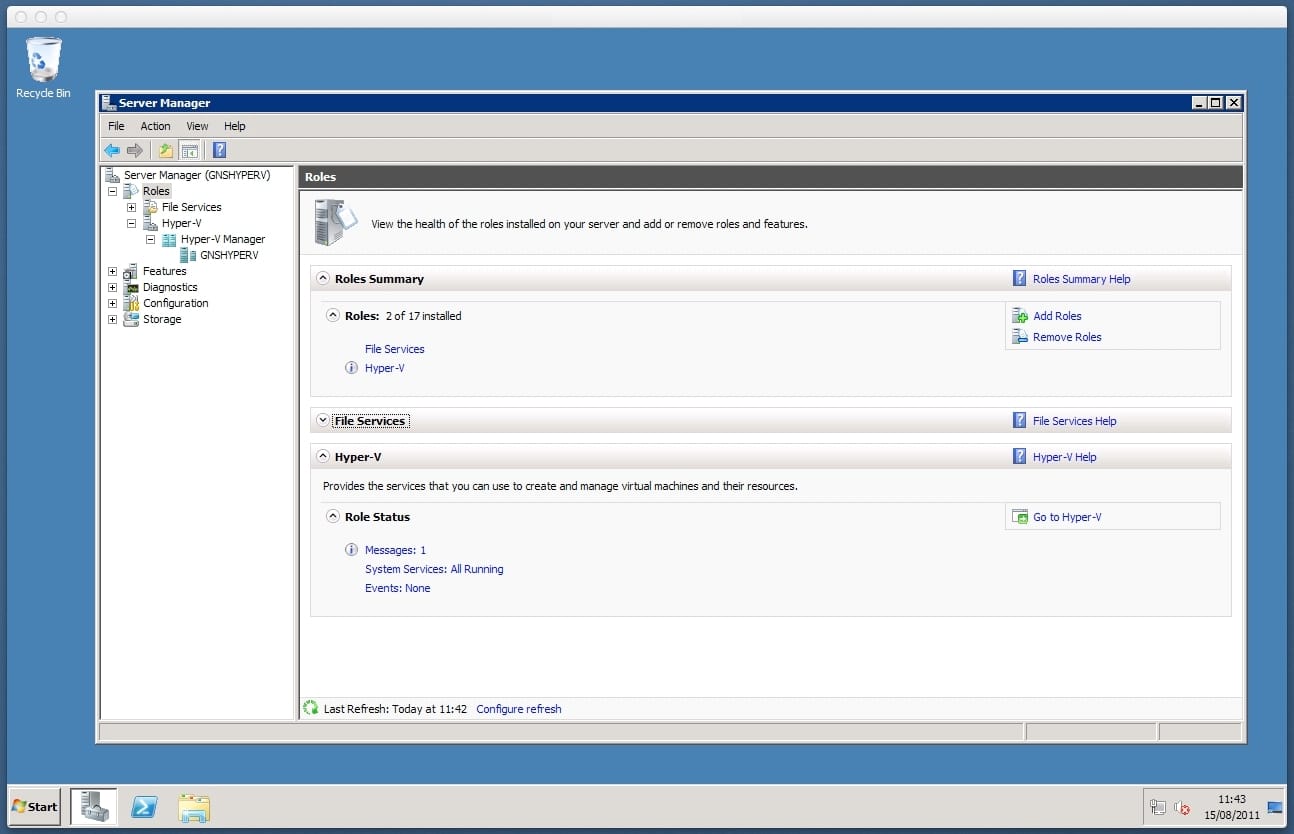The height and width of the screenshot is (834, 1294).
Task: Expand the Configuration tree node
Action: [112, 303]
